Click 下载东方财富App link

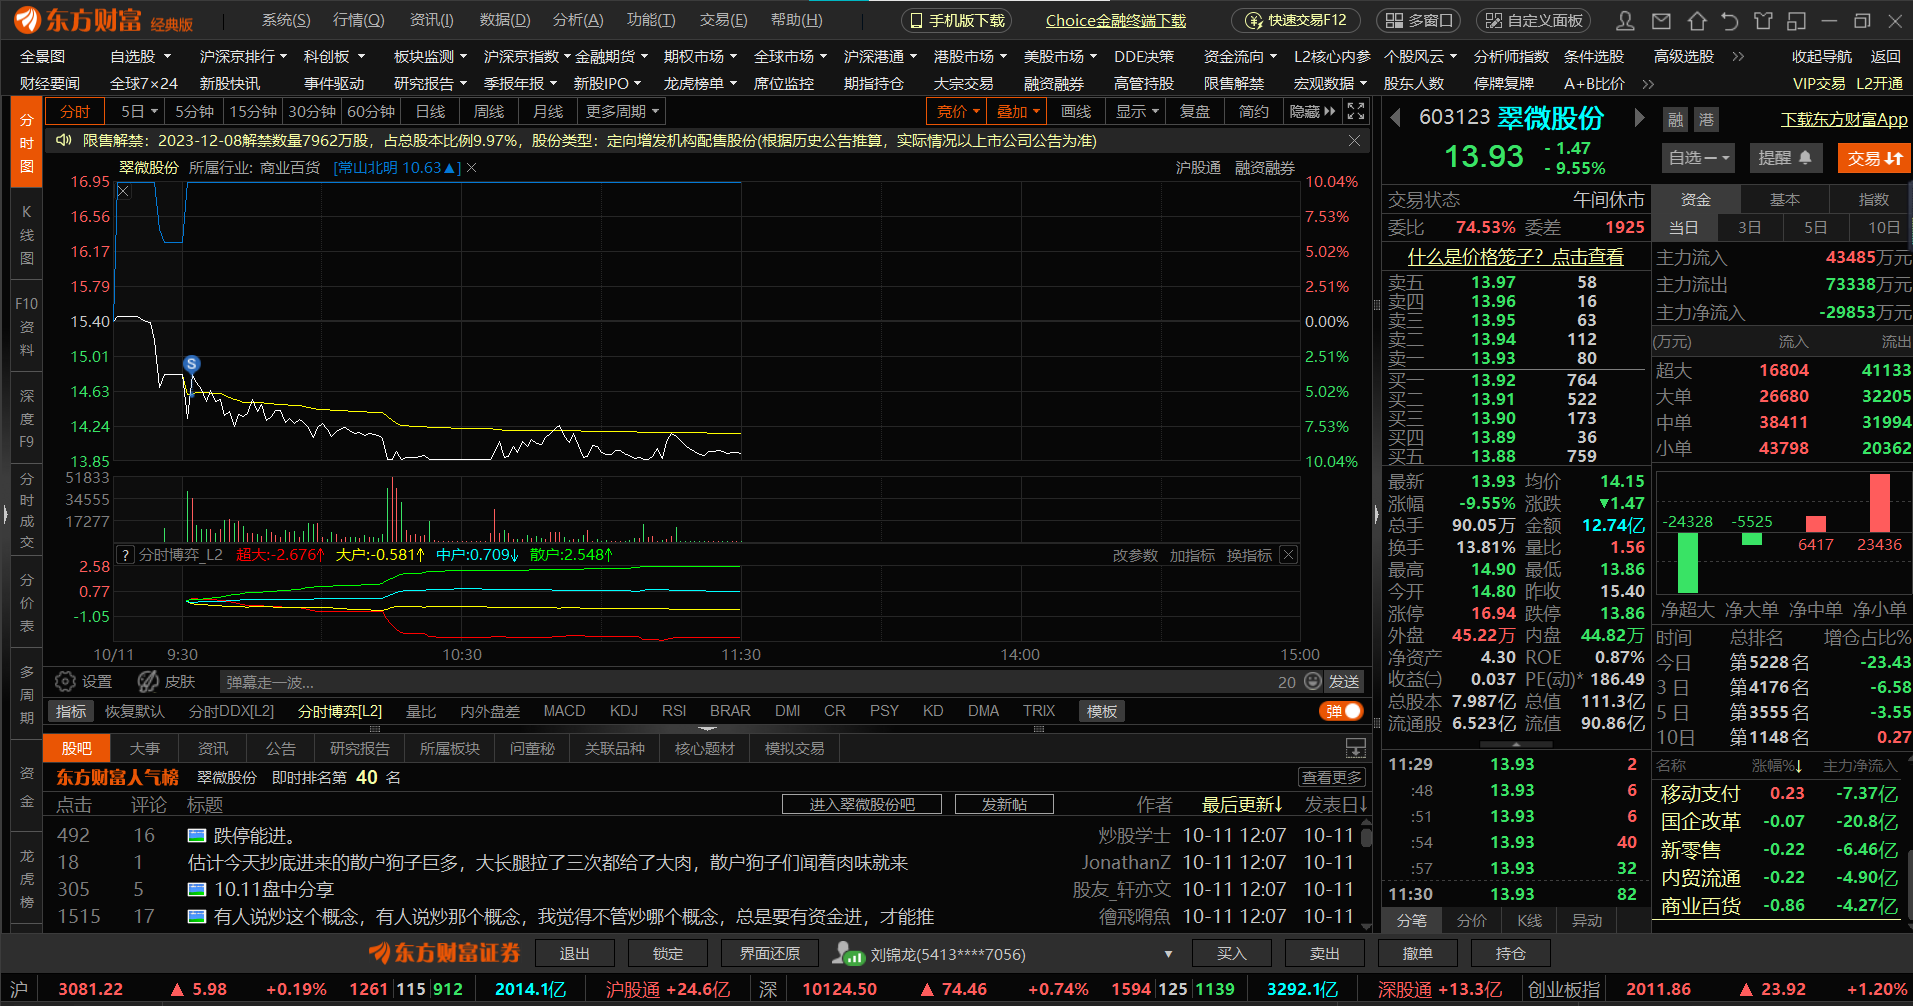[1844, 120]
